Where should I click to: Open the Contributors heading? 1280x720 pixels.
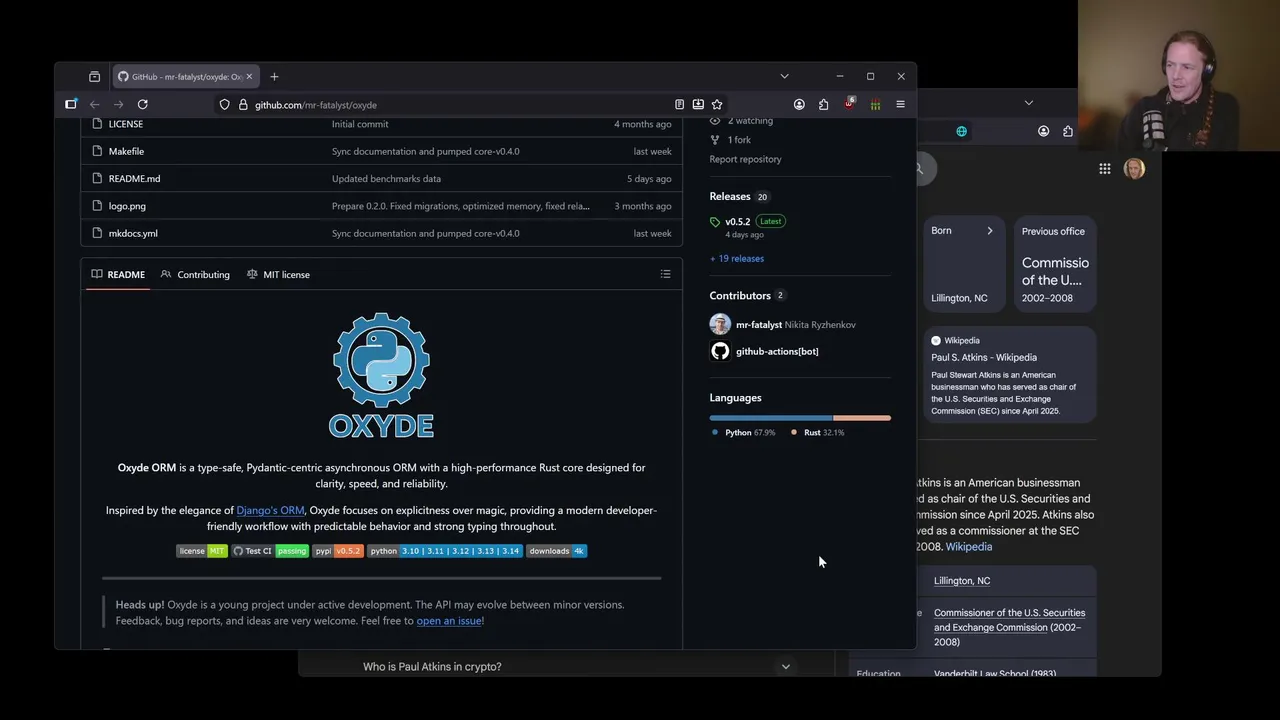(740, 296)
